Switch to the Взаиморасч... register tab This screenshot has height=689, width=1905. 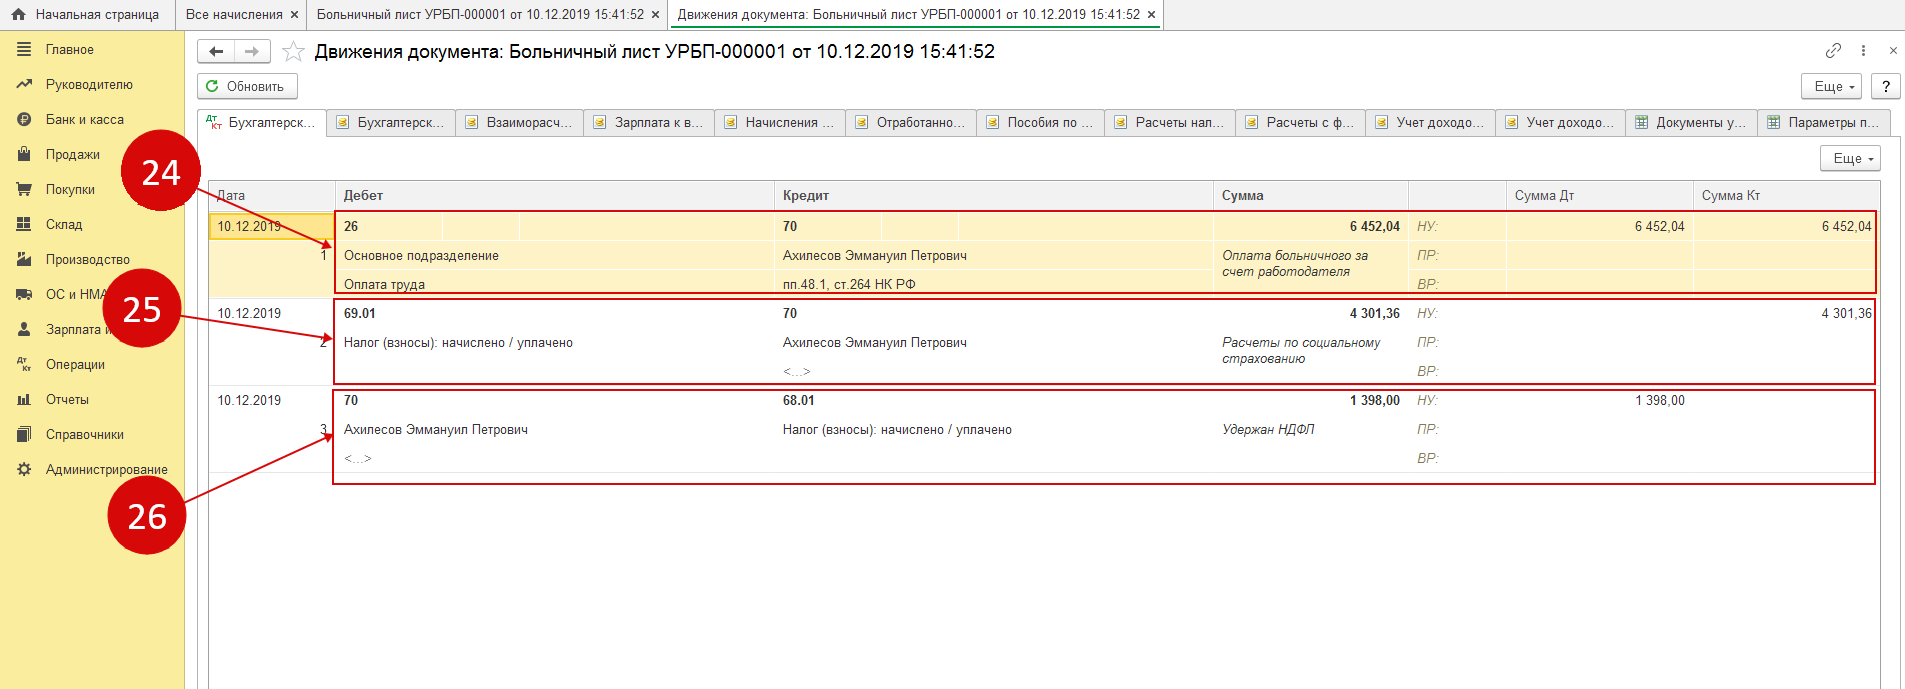pos(520,122)
